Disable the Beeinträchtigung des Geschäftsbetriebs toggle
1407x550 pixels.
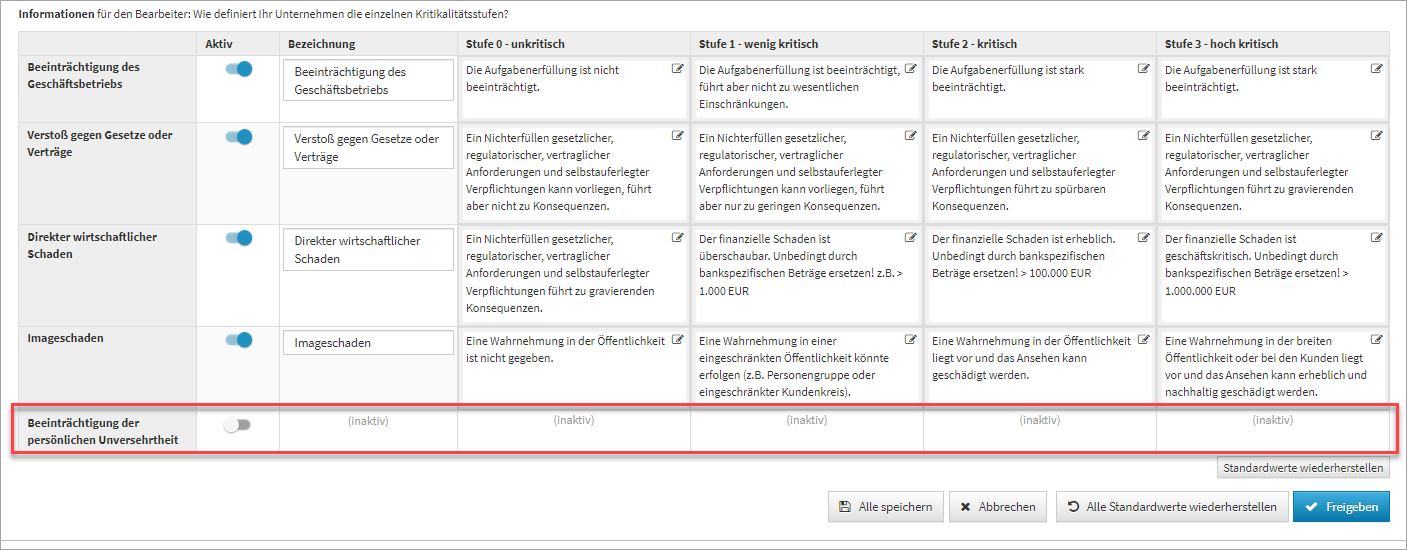(x=238, y=69)
